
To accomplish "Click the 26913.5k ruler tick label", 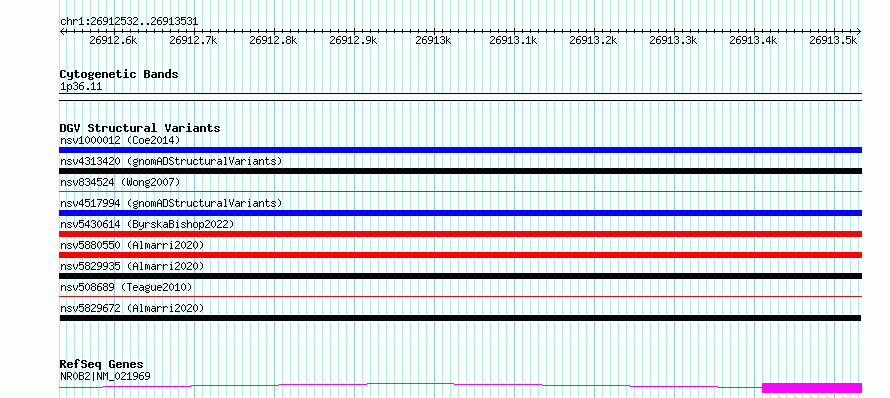I will point(833,40).
